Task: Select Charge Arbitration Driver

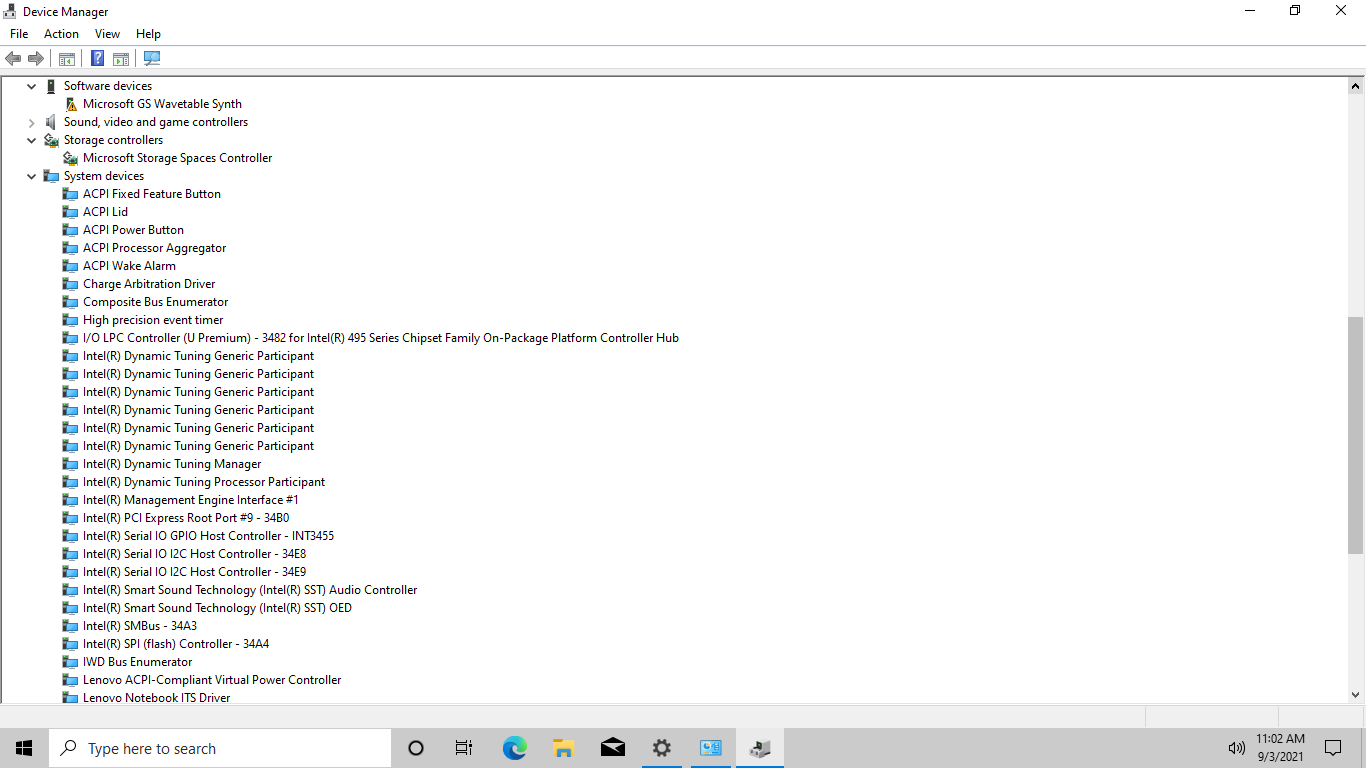Action: (149, 284)
